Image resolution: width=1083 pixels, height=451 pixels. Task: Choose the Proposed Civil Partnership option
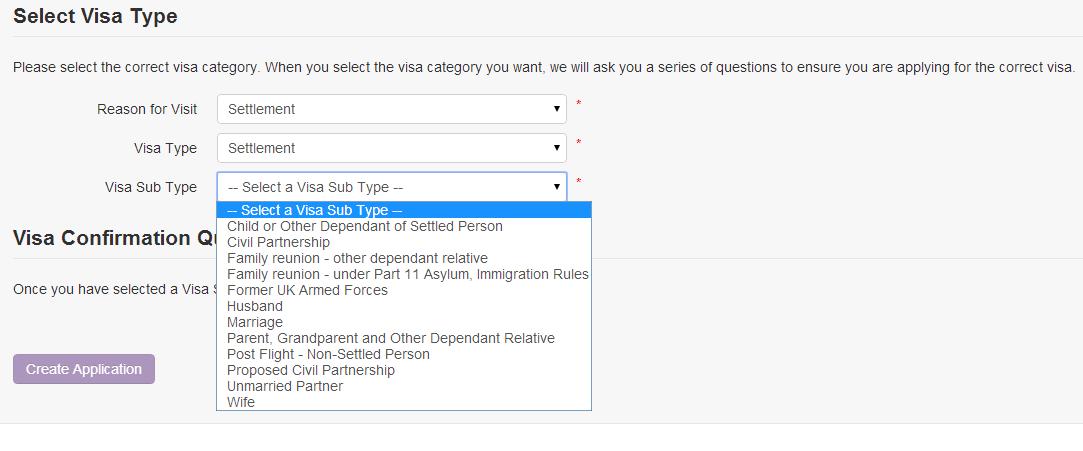[x=310, y=370]
